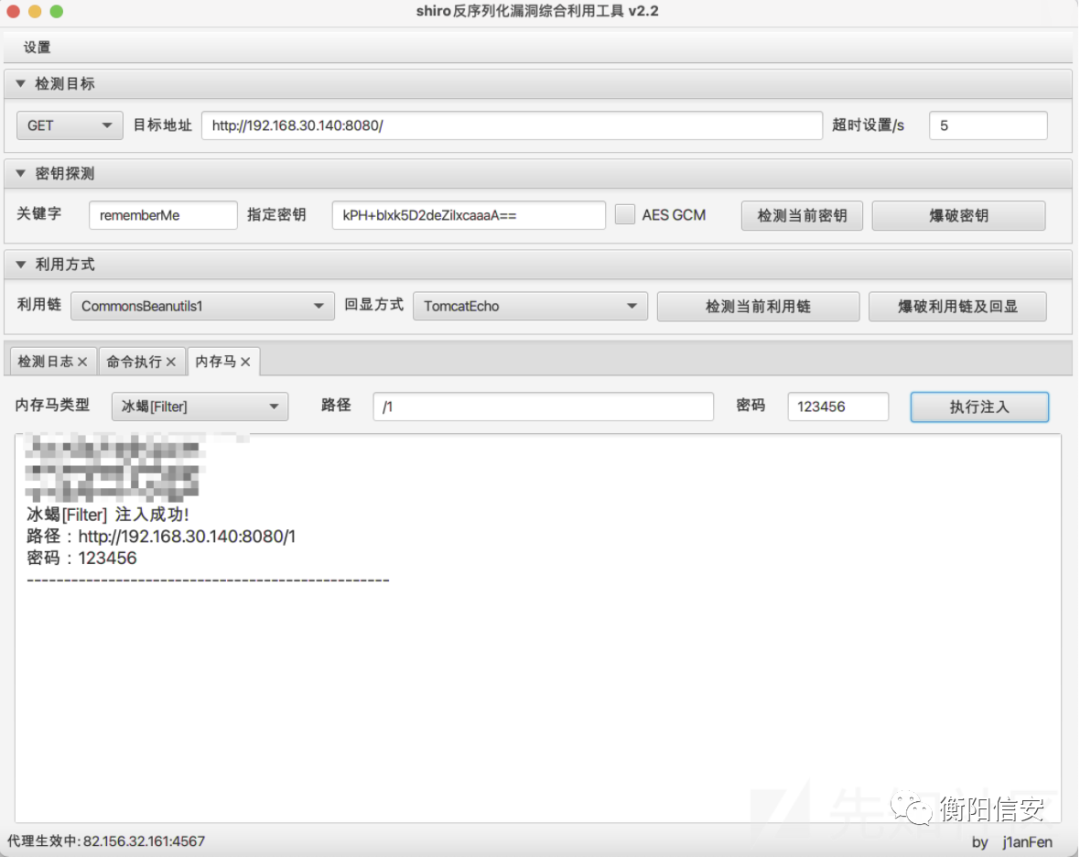
Task: Click the 密码：123456 output line
Action: (x=81, y=558)
